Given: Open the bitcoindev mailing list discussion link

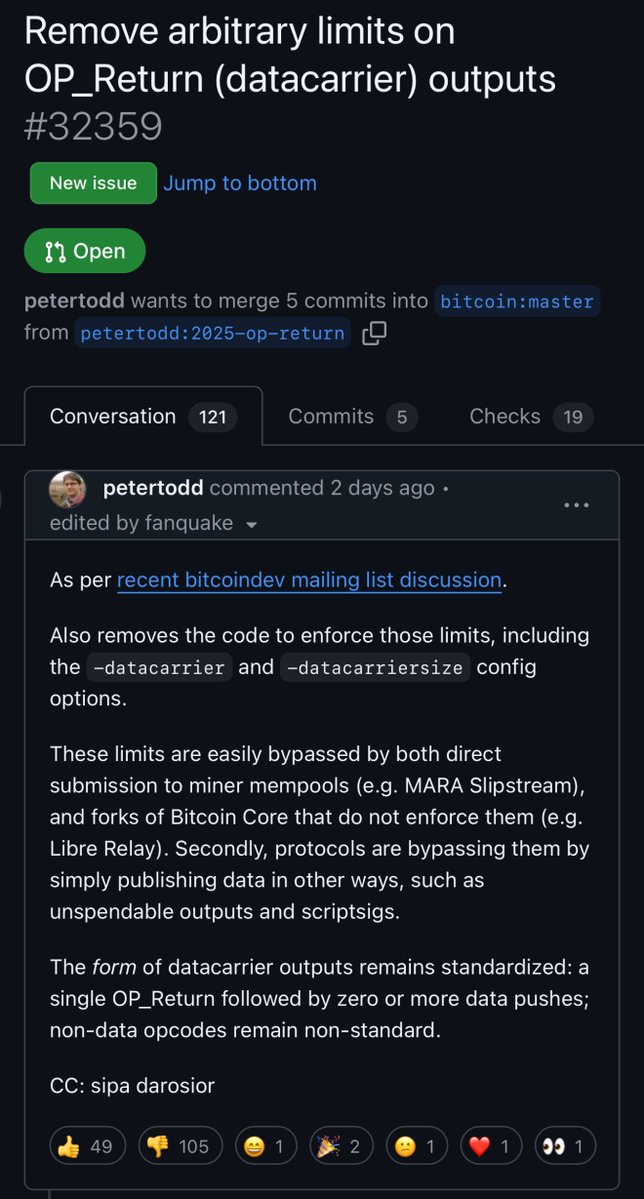Looking at the screenshot, I should point(309,580).
